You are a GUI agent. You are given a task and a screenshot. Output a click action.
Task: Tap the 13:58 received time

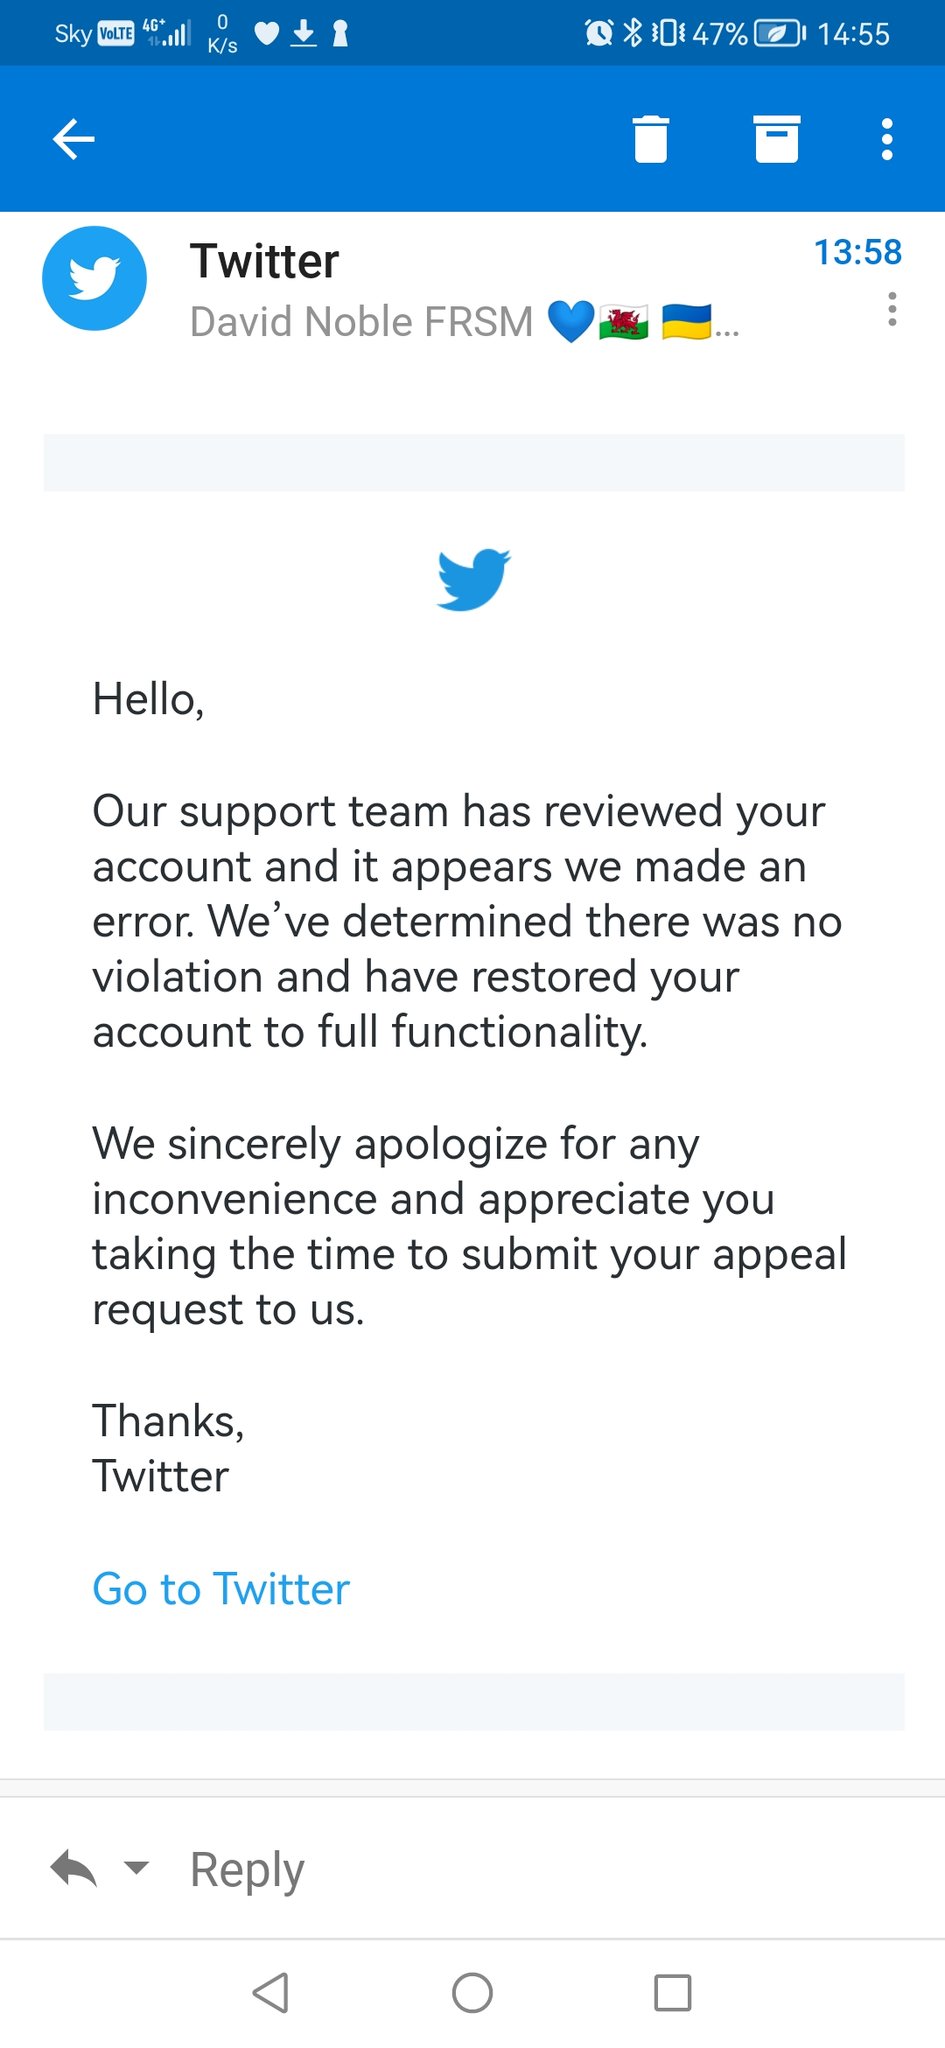[x=858, y=252]
